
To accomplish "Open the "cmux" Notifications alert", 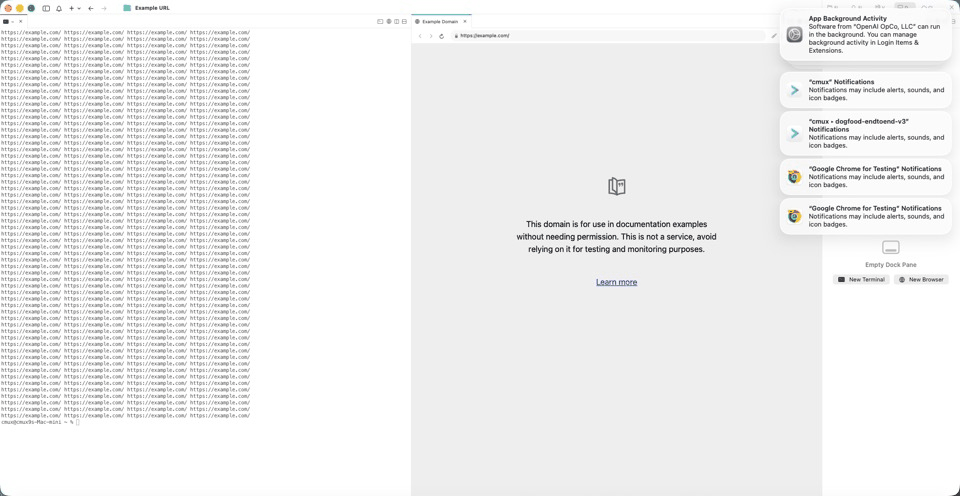I will coord(866,90).
